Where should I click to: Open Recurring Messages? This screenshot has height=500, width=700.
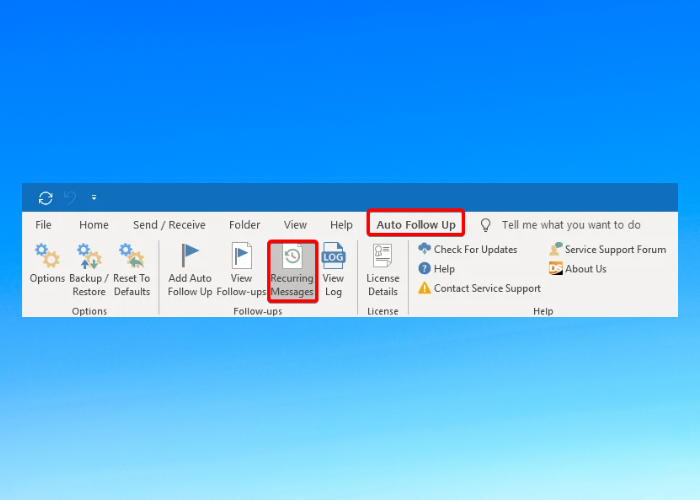point(292,271)
